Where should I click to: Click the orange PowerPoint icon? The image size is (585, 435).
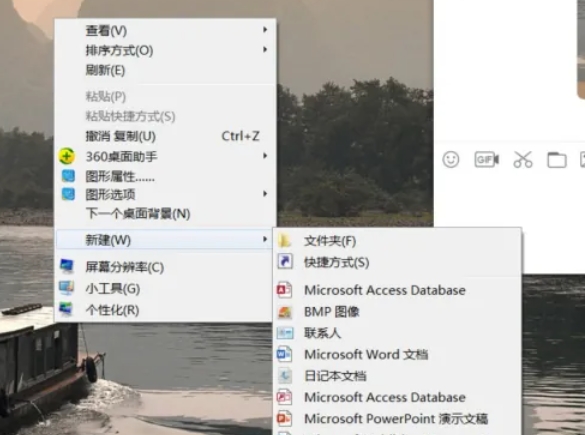284,418
